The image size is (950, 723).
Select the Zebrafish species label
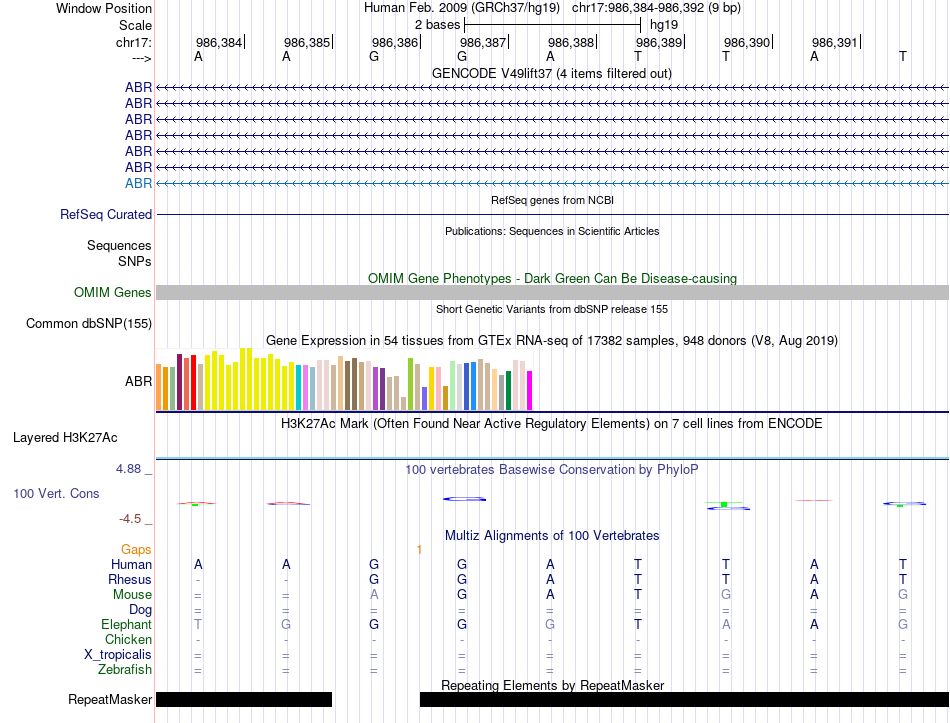(125, 670)
